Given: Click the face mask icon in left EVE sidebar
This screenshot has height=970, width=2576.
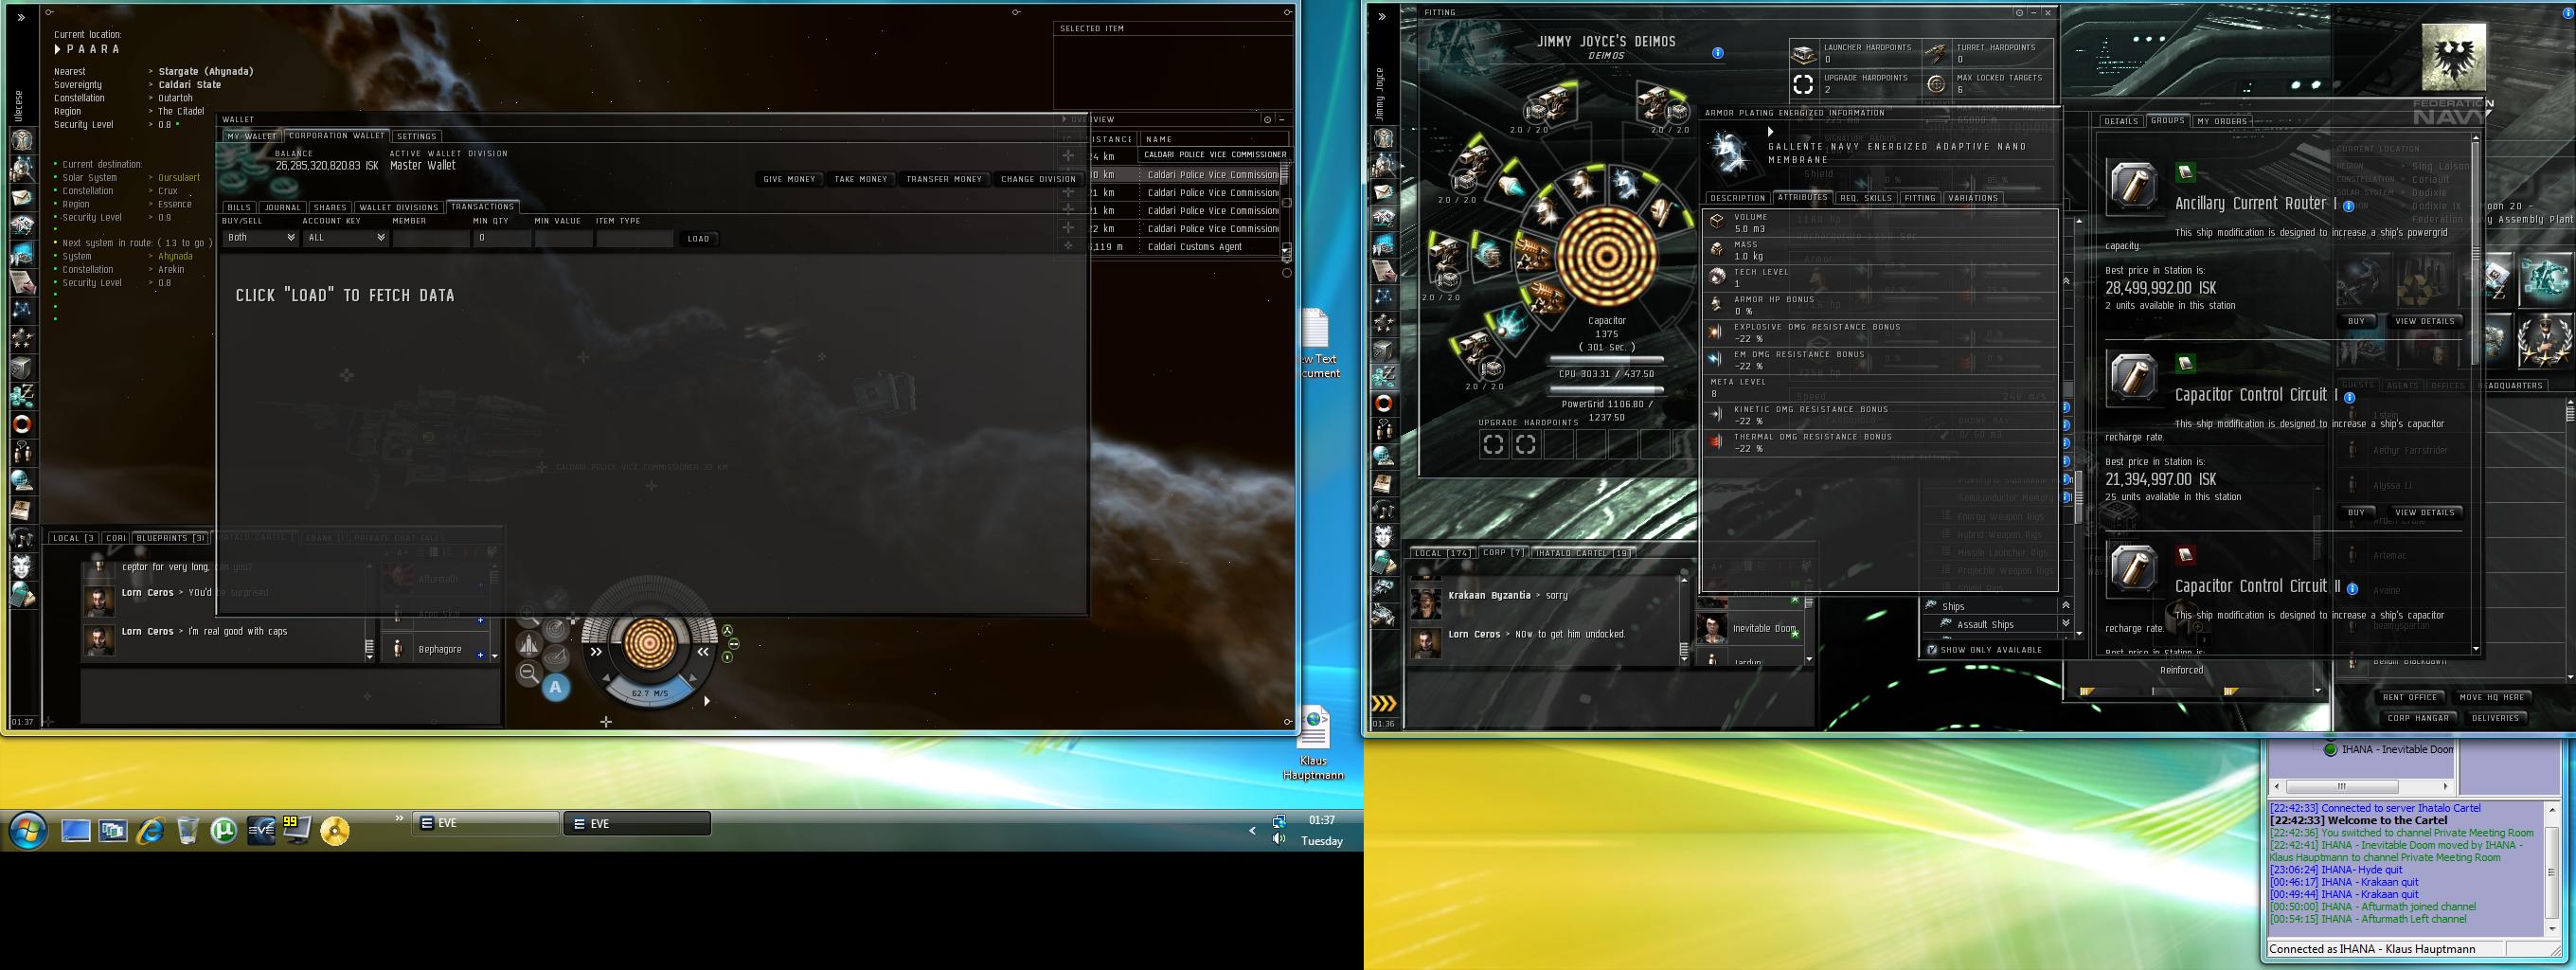Looking at the screenshot, I should [22, 566].
